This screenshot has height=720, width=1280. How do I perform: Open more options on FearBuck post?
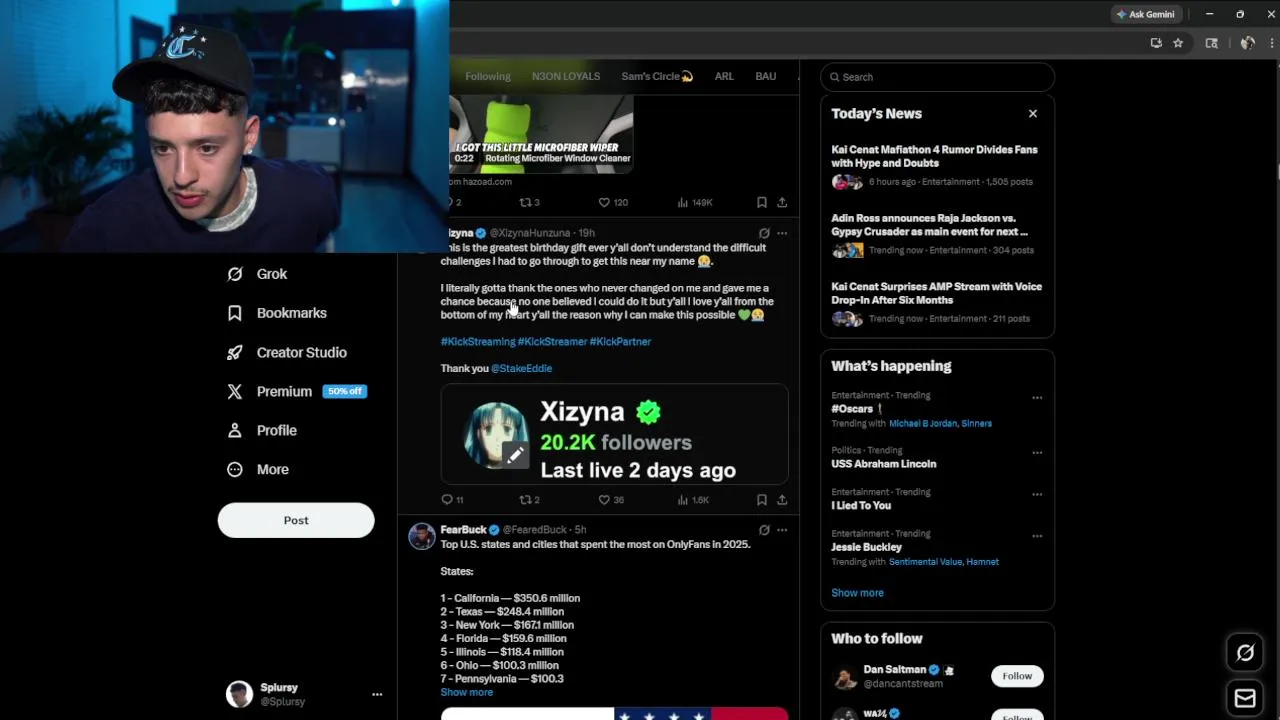782,530
